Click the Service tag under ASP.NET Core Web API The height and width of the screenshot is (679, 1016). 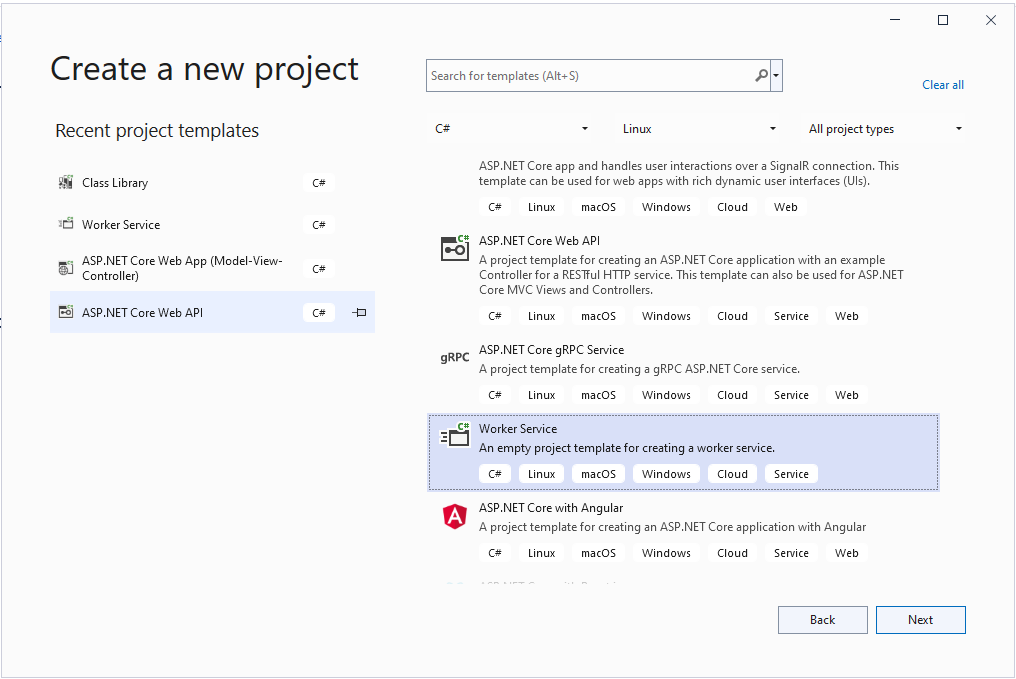click(x=791, y=316)
